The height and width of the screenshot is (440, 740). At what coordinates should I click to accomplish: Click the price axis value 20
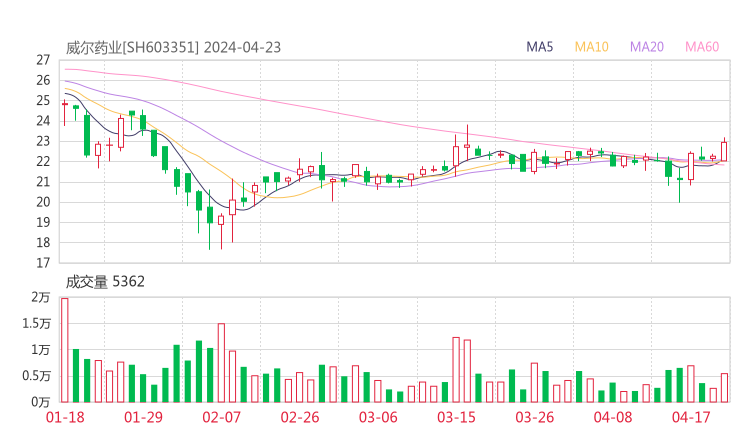[x=43, y=202]
